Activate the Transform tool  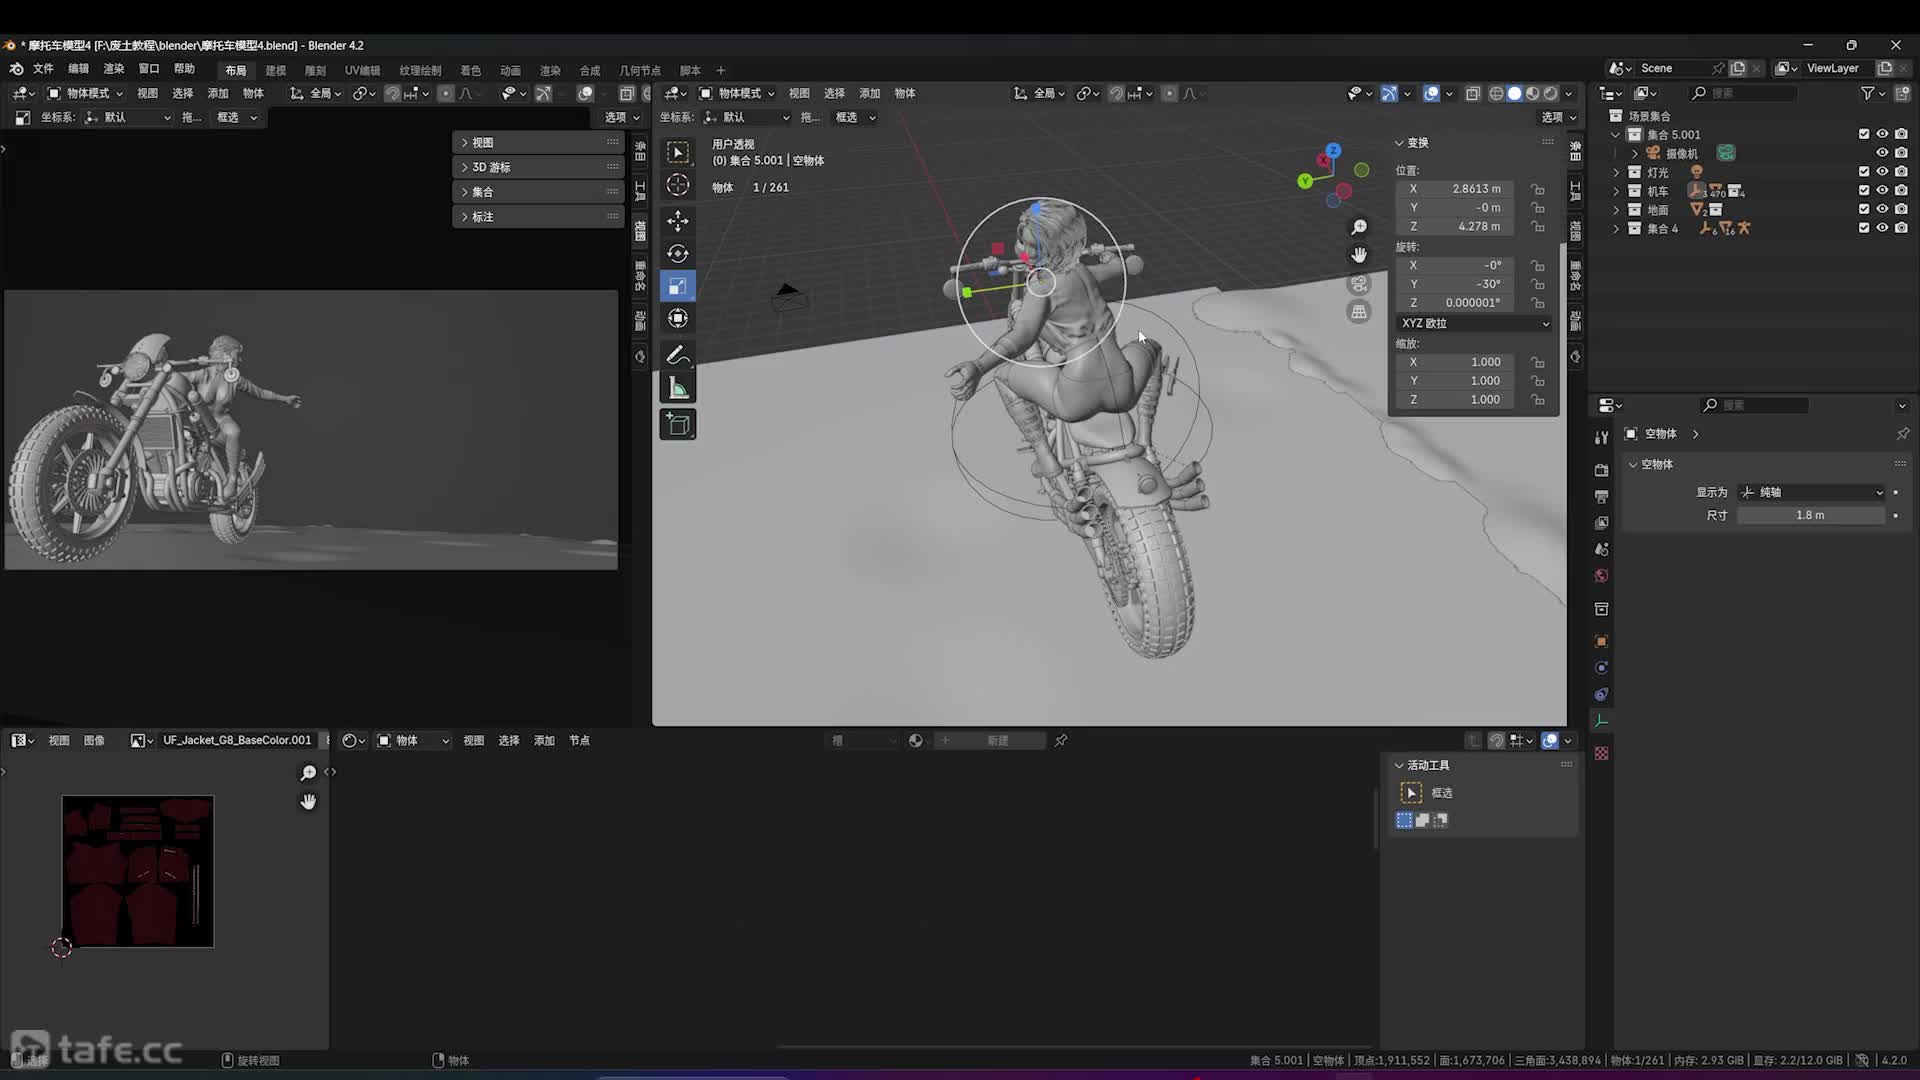coord(678,319)
